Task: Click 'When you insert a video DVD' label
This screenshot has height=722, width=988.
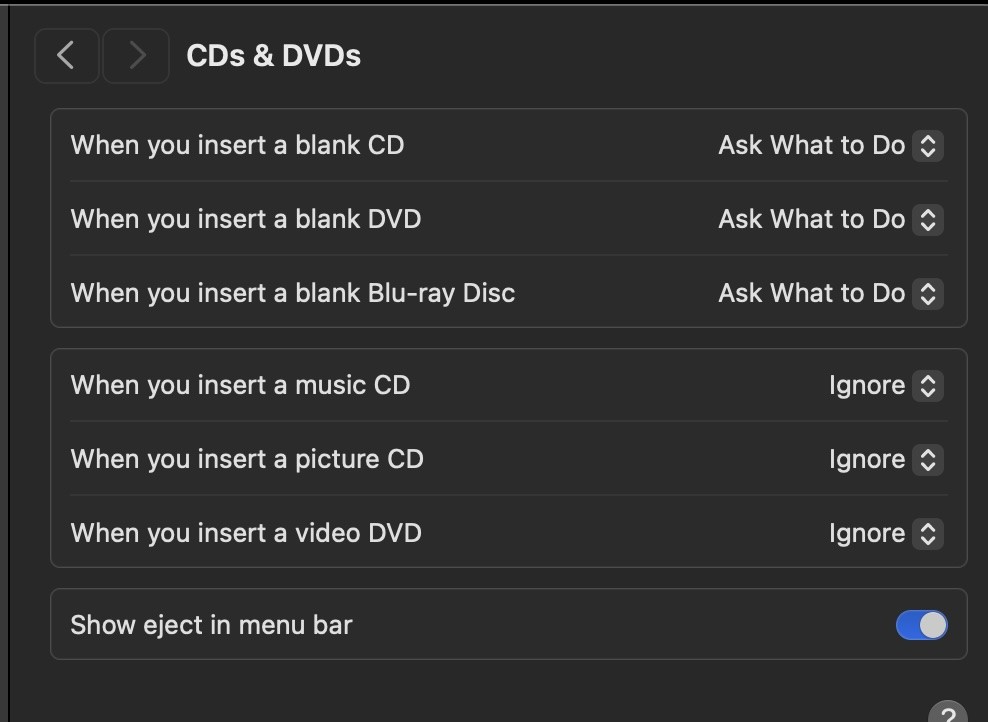Action: (246, 533)
